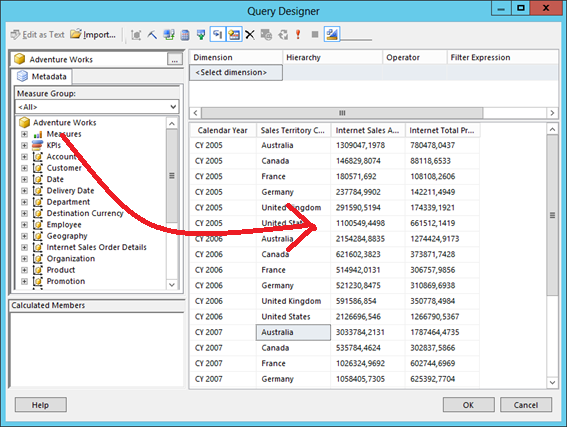
Task: Click the Cancel button
Action: pos(526,405)
